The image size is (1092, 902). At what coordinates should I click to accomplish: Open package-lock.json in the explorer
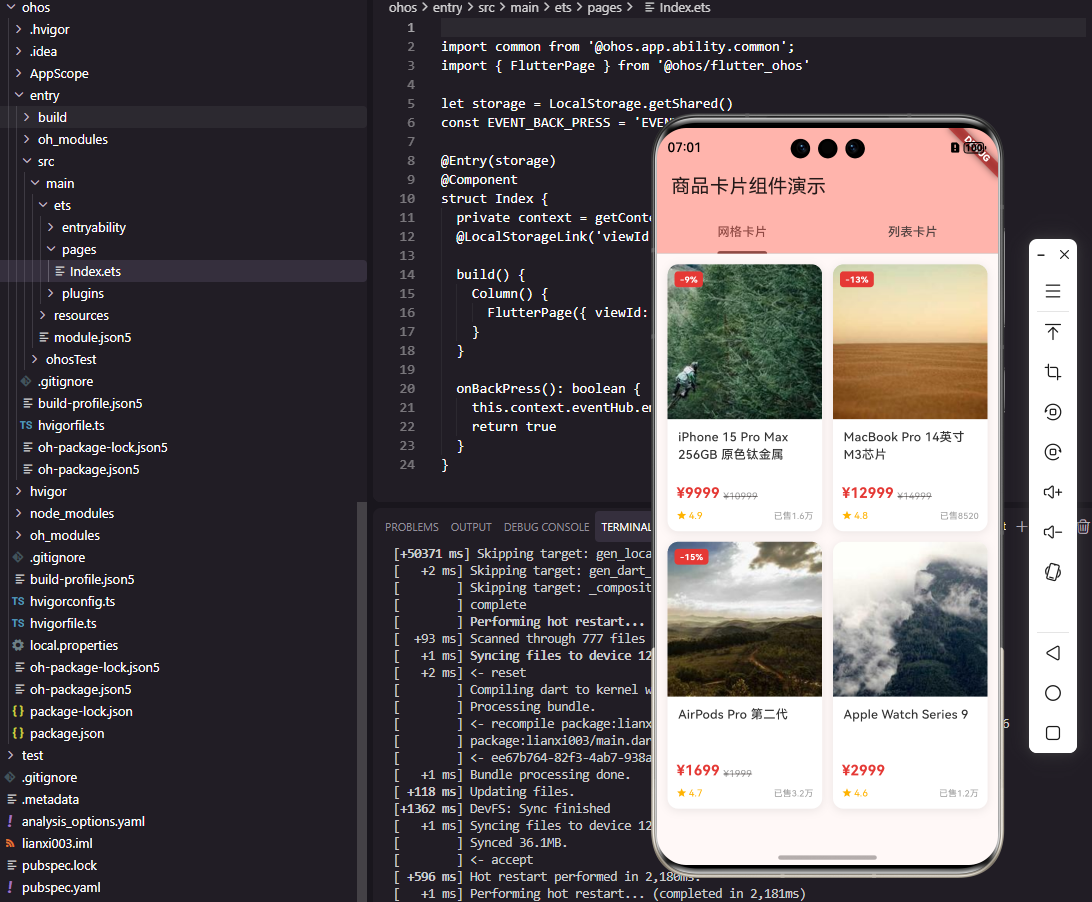[x=81, y=711]
